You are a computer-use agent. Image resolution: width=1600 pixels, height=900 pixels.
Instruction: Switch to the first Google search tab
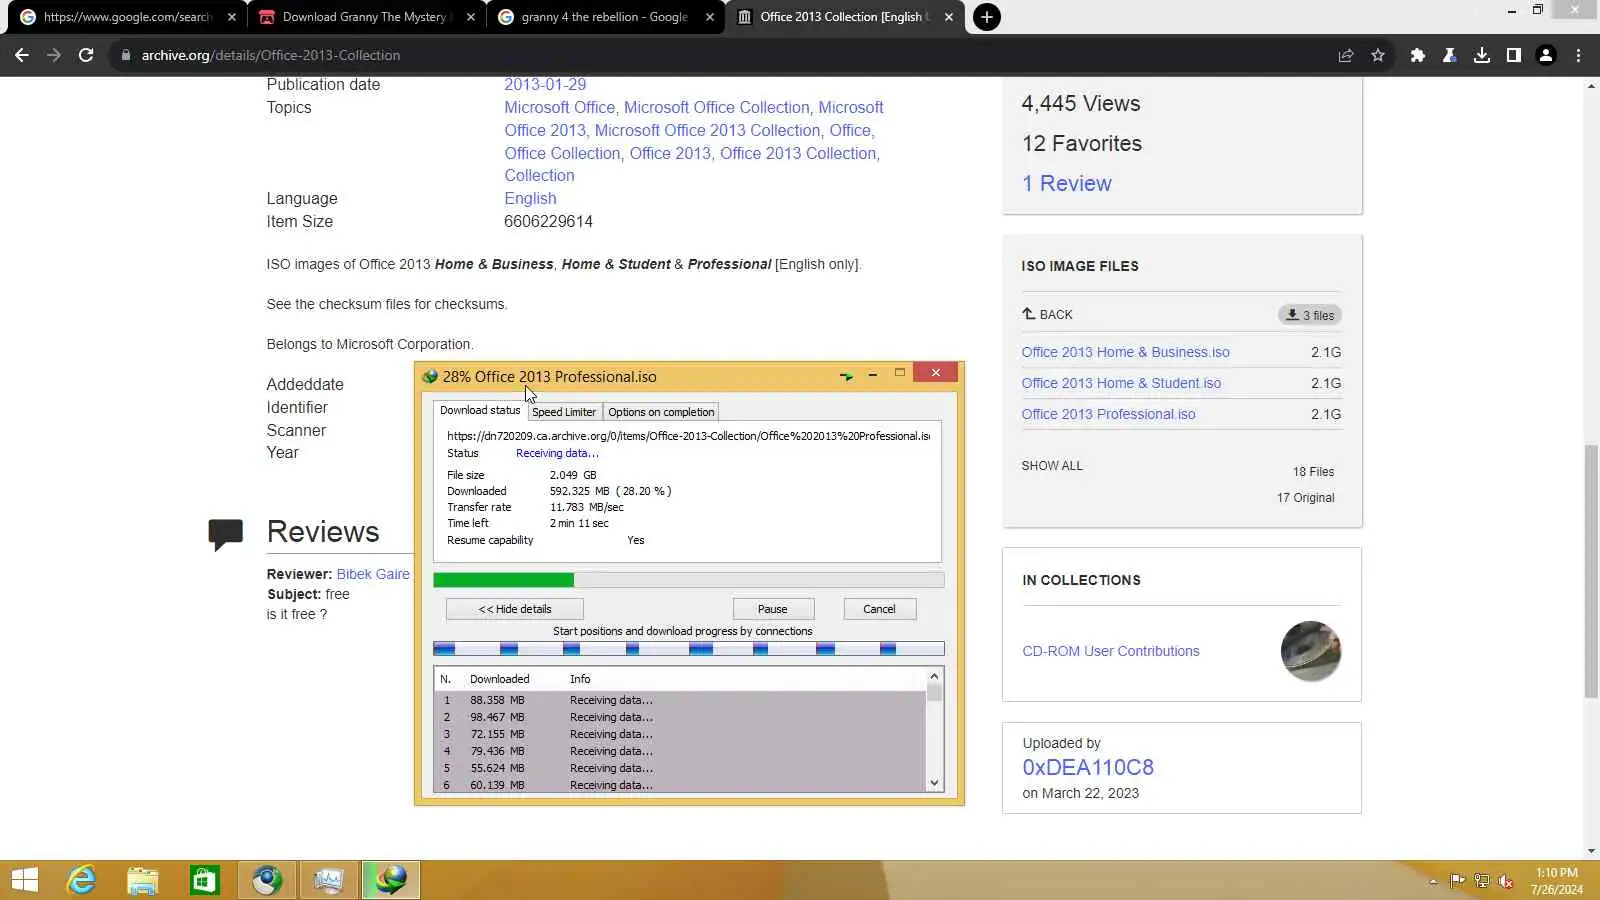(x=125, y=17)
